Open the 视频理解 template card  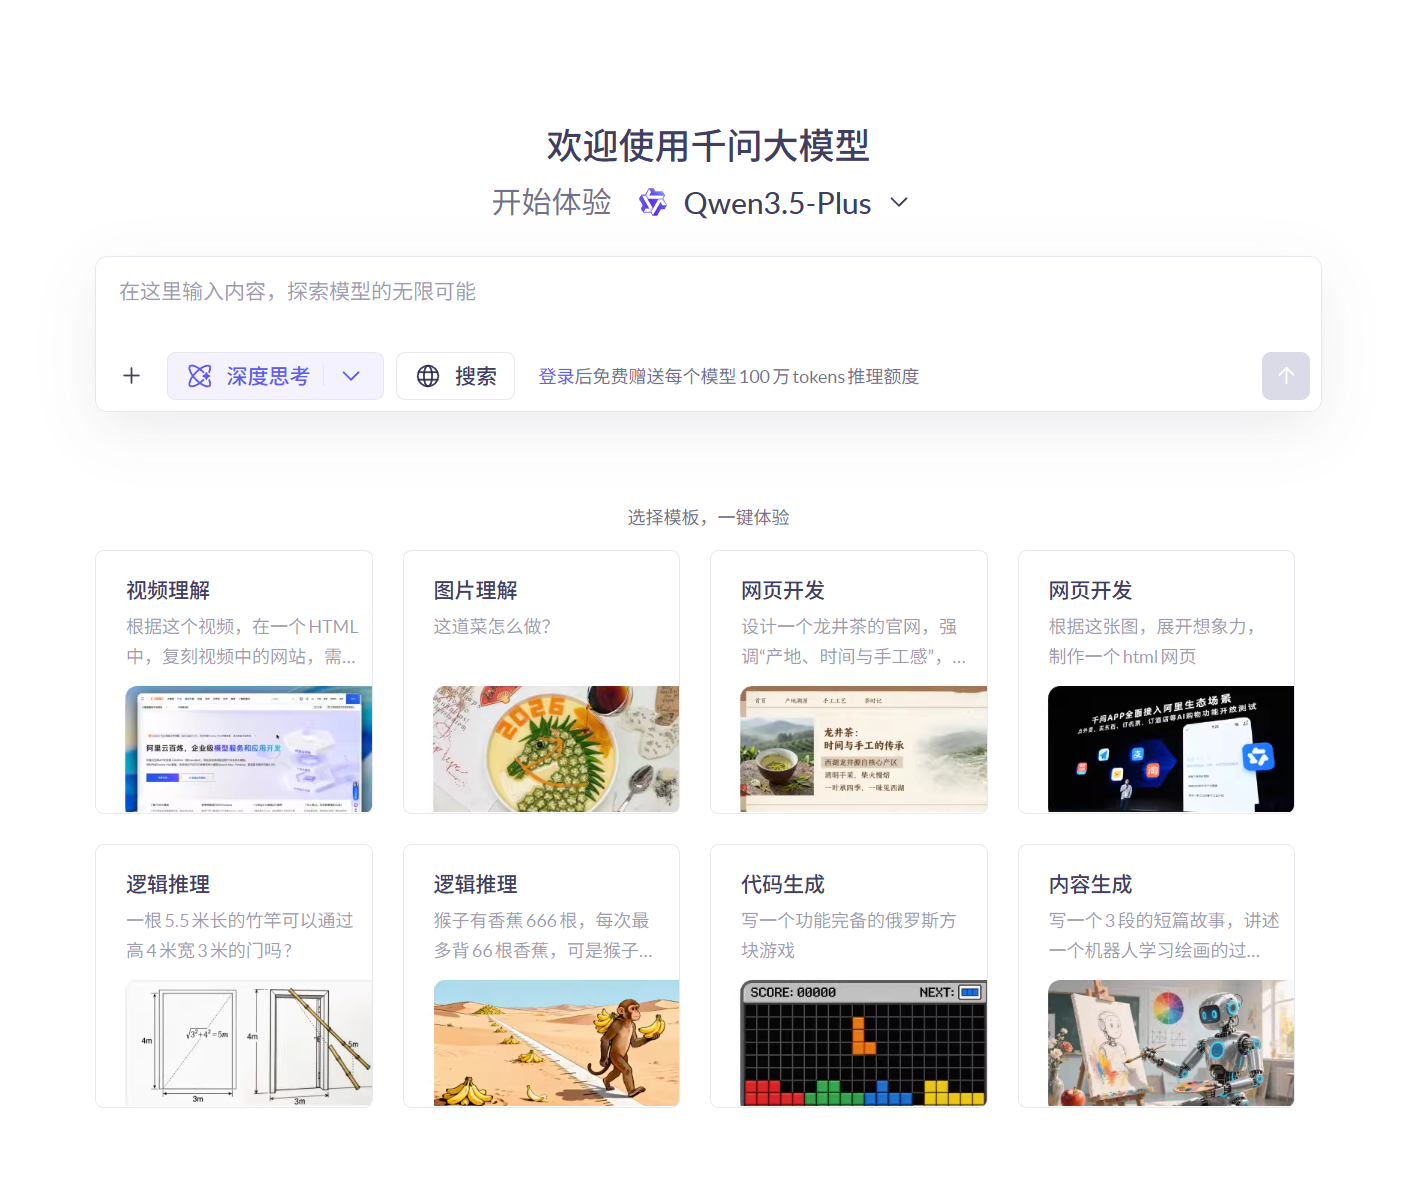tap(233, 682)
